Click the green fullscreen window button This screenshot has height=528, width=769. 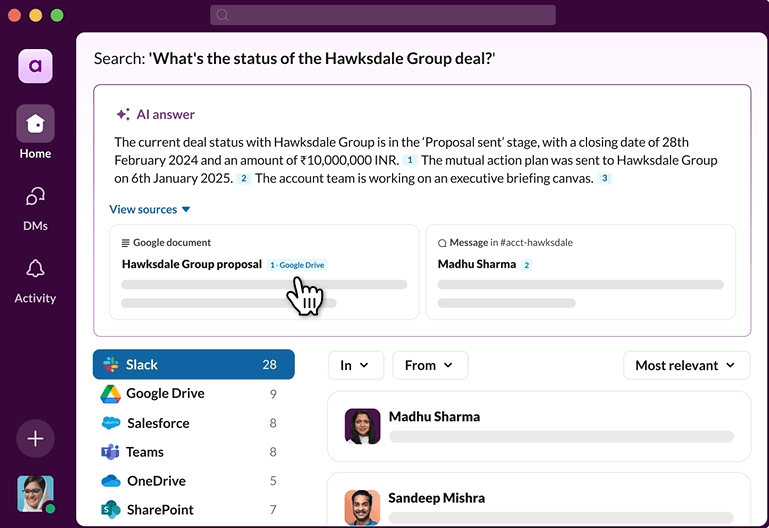coord(57,15)
